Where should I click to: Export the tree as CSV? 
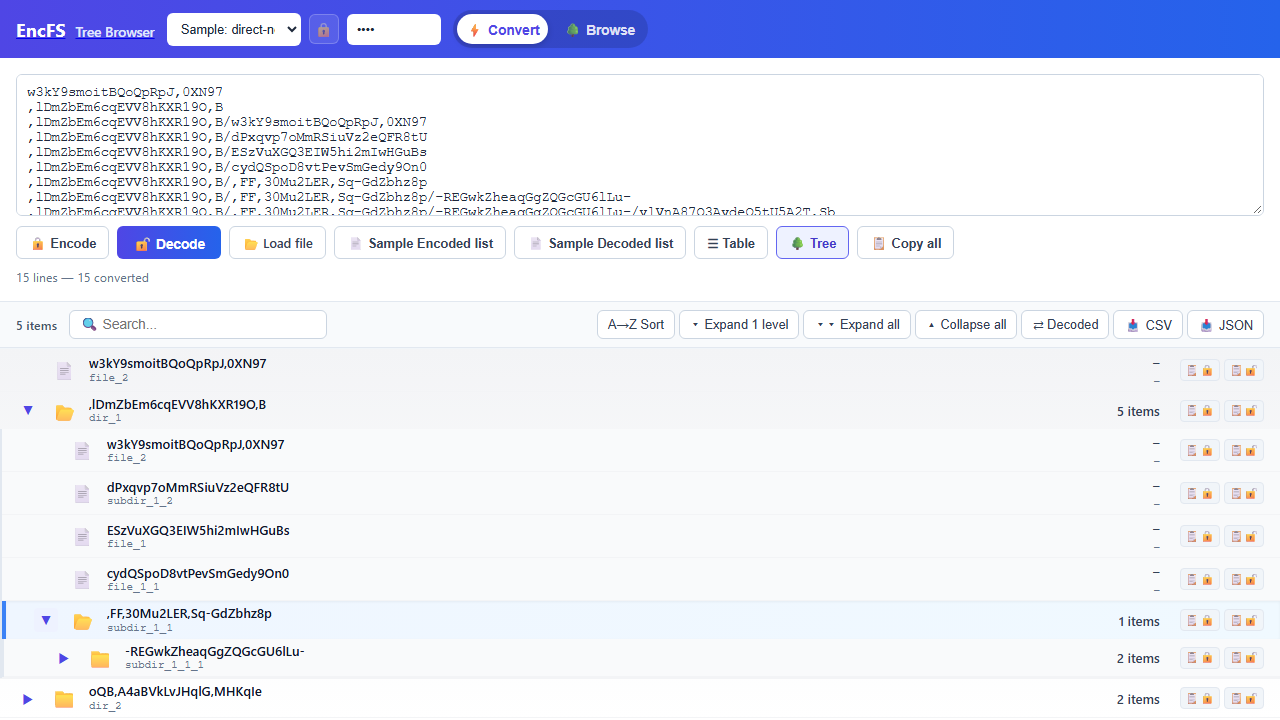(x=1148, y=325)
